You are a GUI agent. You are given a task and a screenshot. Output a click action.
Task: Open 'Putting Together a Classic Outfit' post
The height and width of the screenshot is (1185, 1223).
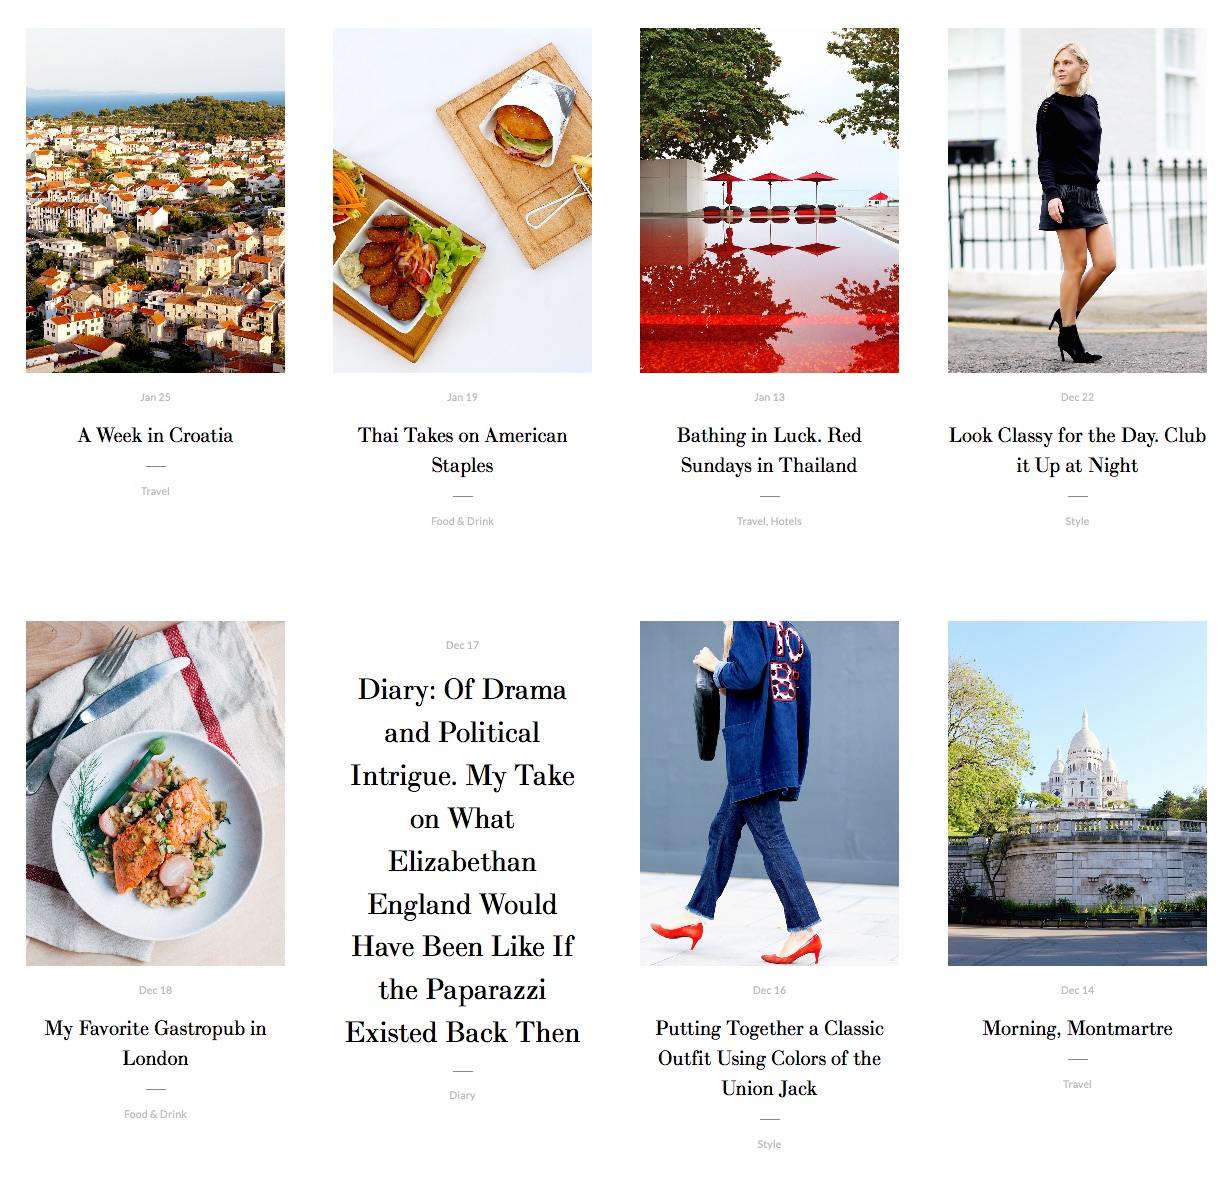[769, 1058]
